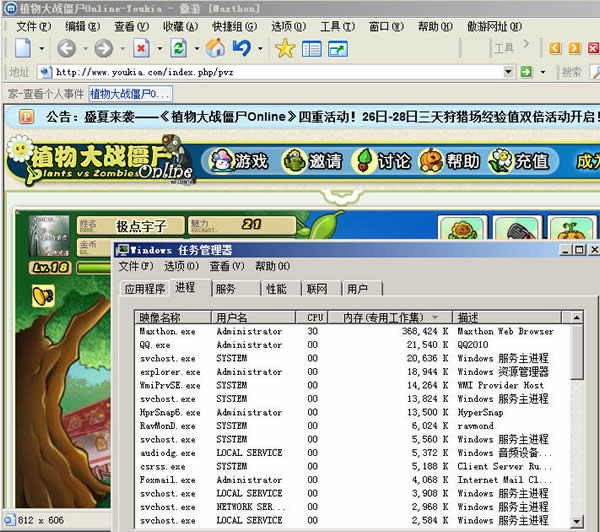Screen dimensions: 600x532
Task: Click the announcement P icon
Action: (26, 117)
